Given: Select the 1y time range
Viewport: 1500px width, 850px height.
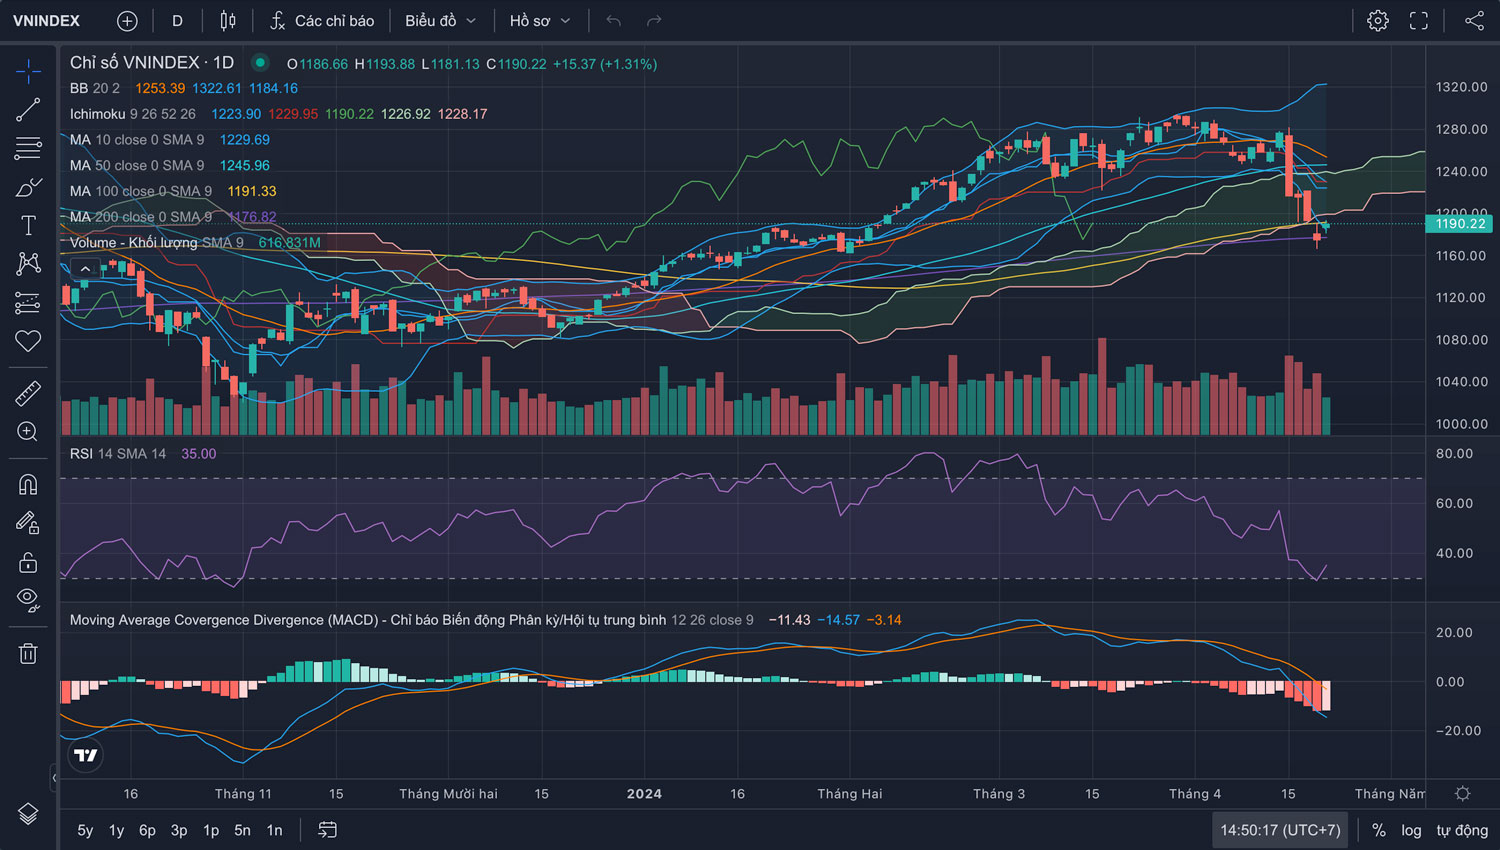Looking at the screenshot, I should [x=116, y=830].
